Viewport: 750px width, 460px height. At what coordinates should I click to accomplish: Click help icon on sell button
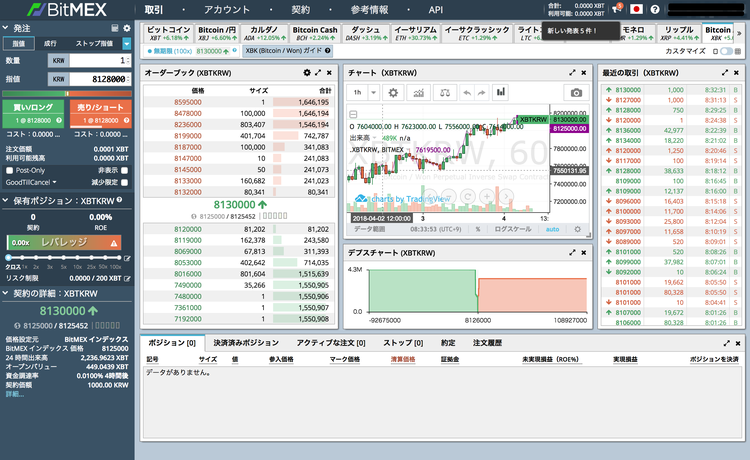[x=127, y=120]
